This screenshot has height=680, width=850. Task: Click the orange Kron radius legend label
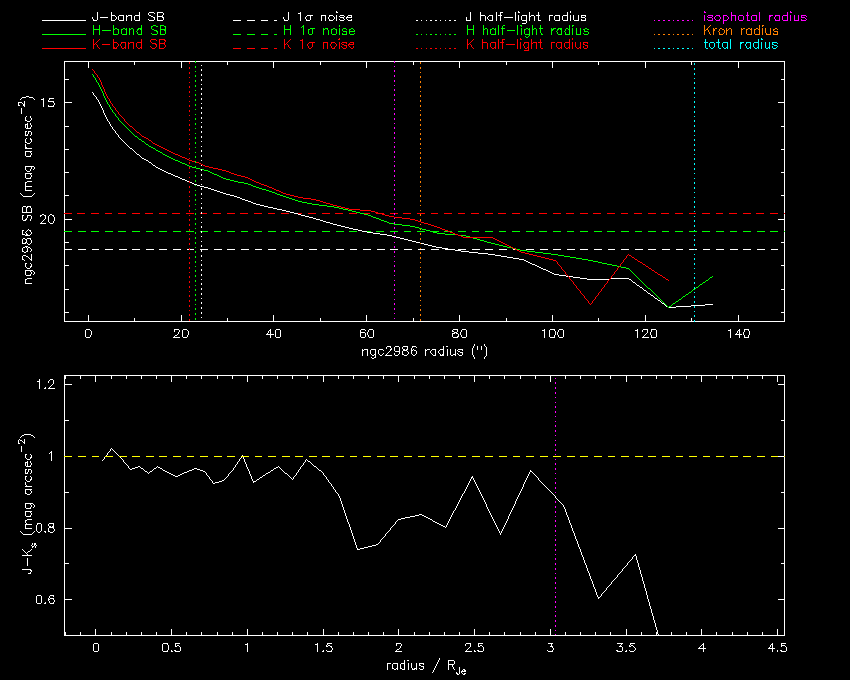pos(741,32)
